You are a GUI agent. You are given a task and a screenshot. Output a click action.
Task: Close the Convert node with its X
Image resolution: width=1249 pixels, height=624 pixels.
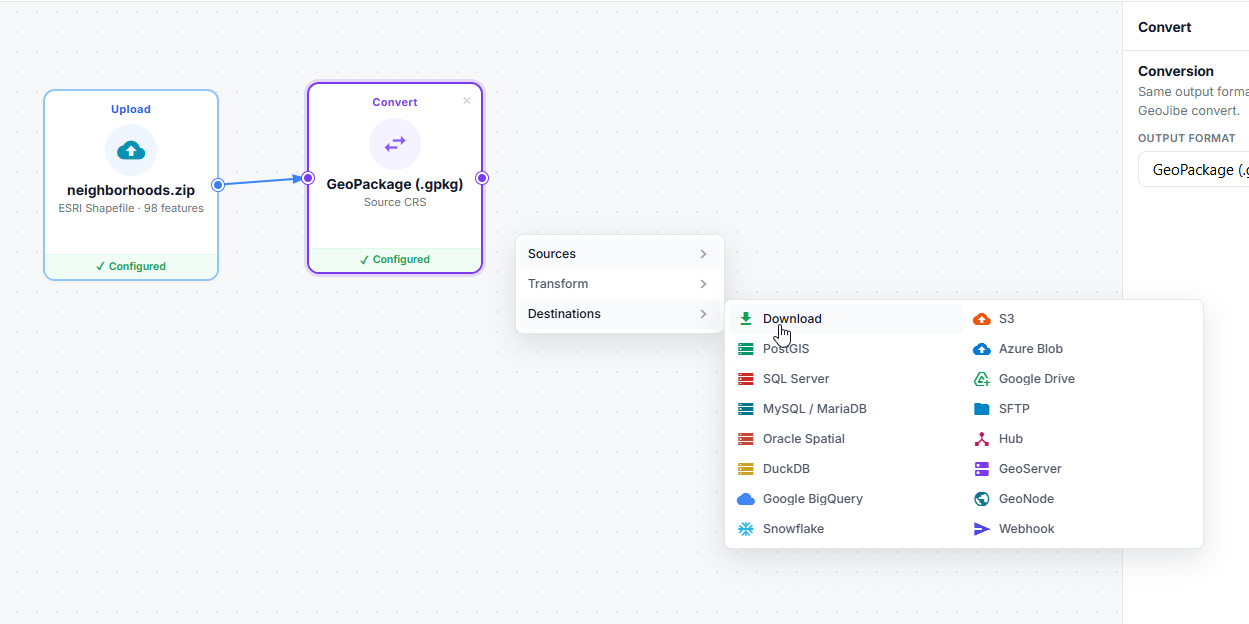[x=467, y=101]
